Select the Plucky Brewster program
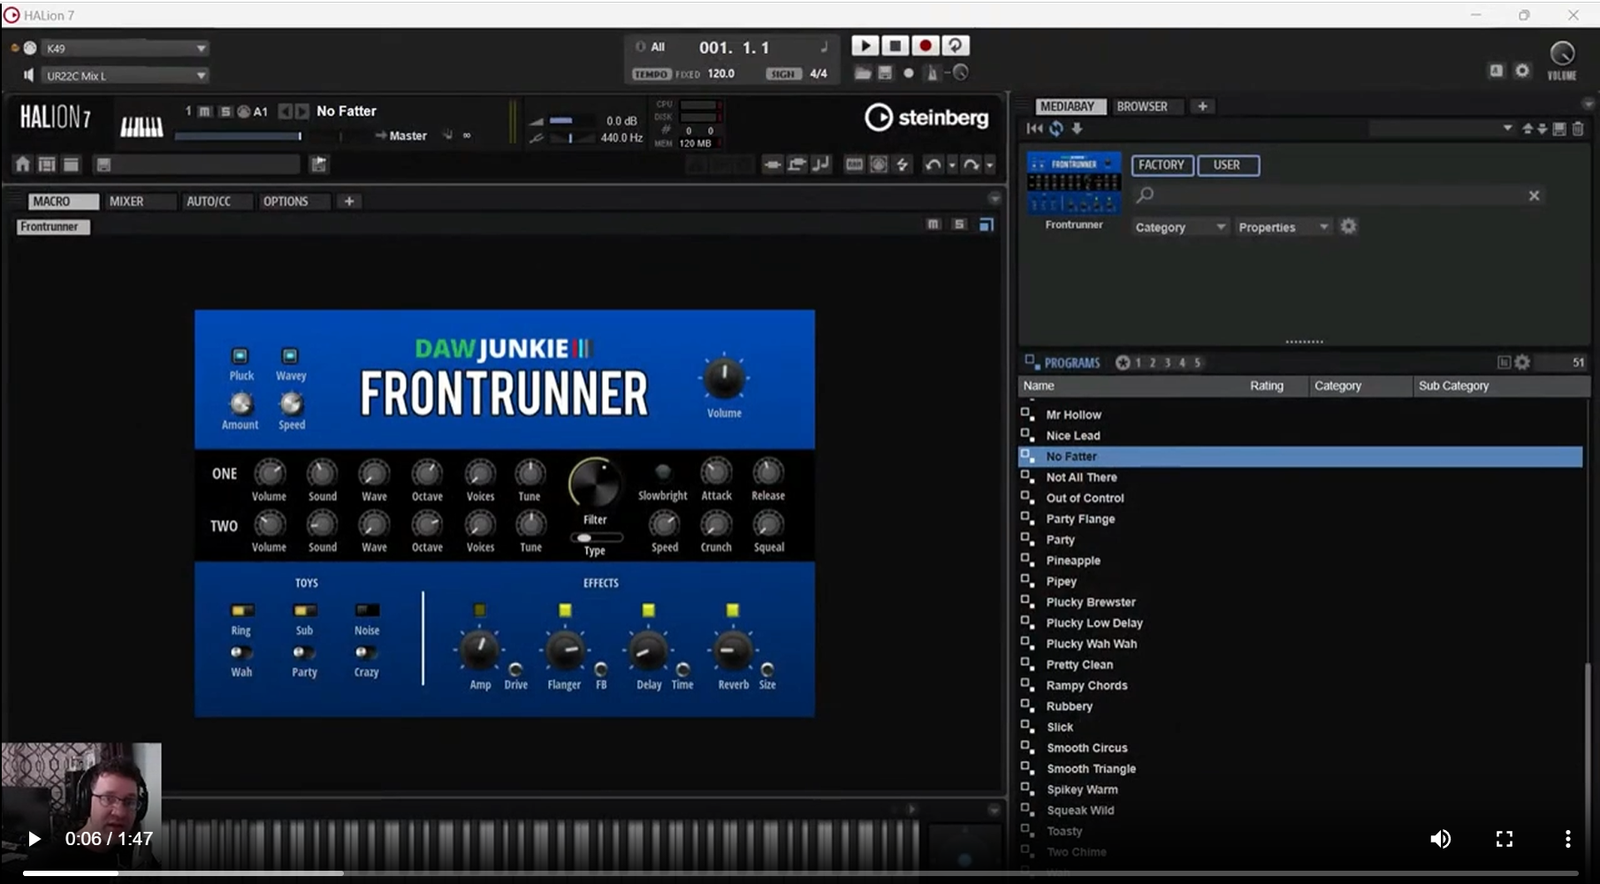 pyautogui.click(x=1300, y=602)
